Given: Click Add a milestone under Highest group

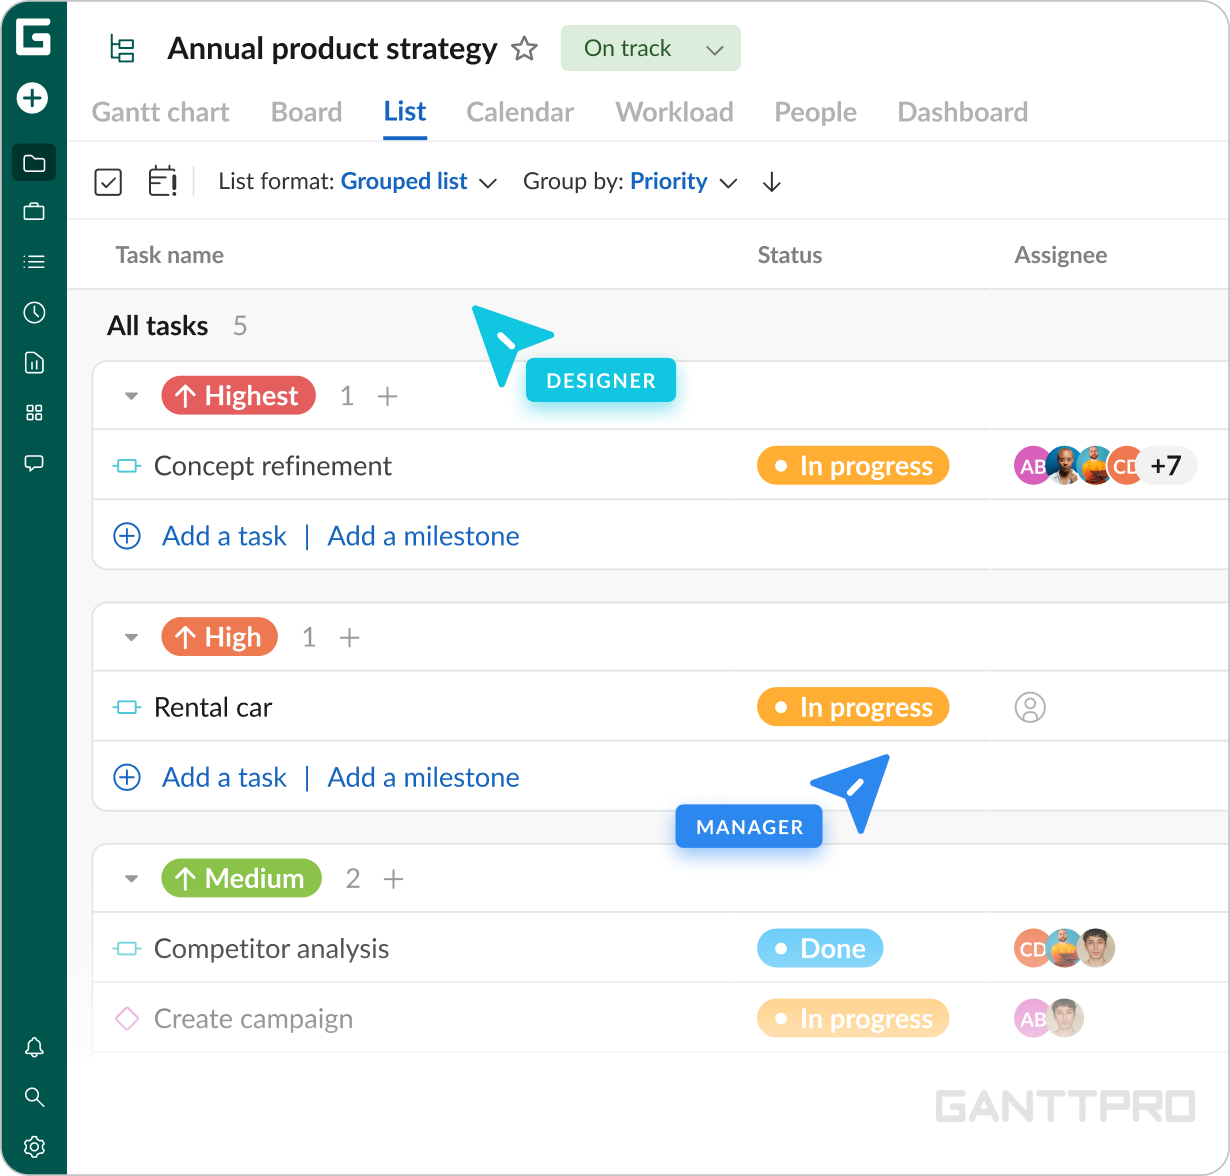Looking at the screenshot, I should click(423, 536).
